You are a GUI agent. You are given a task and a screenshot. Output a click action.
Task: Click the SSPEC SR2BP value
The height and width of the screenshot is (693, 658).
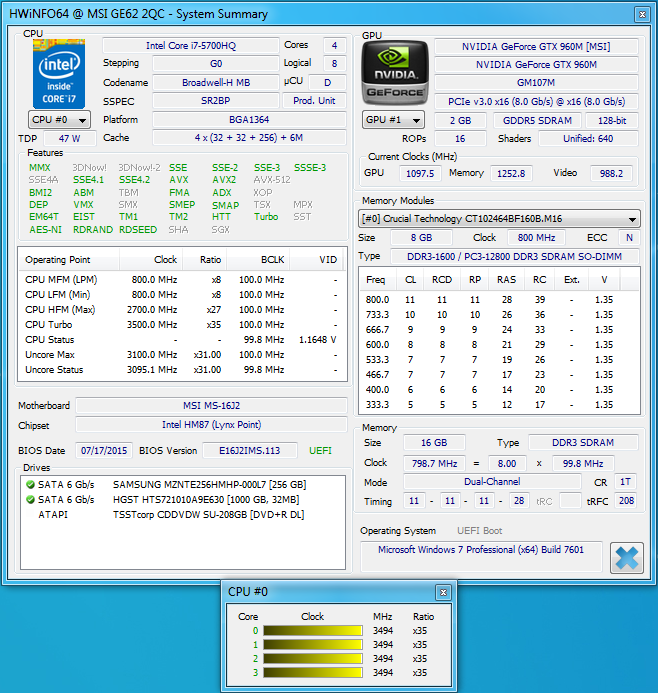pos(216,100)
